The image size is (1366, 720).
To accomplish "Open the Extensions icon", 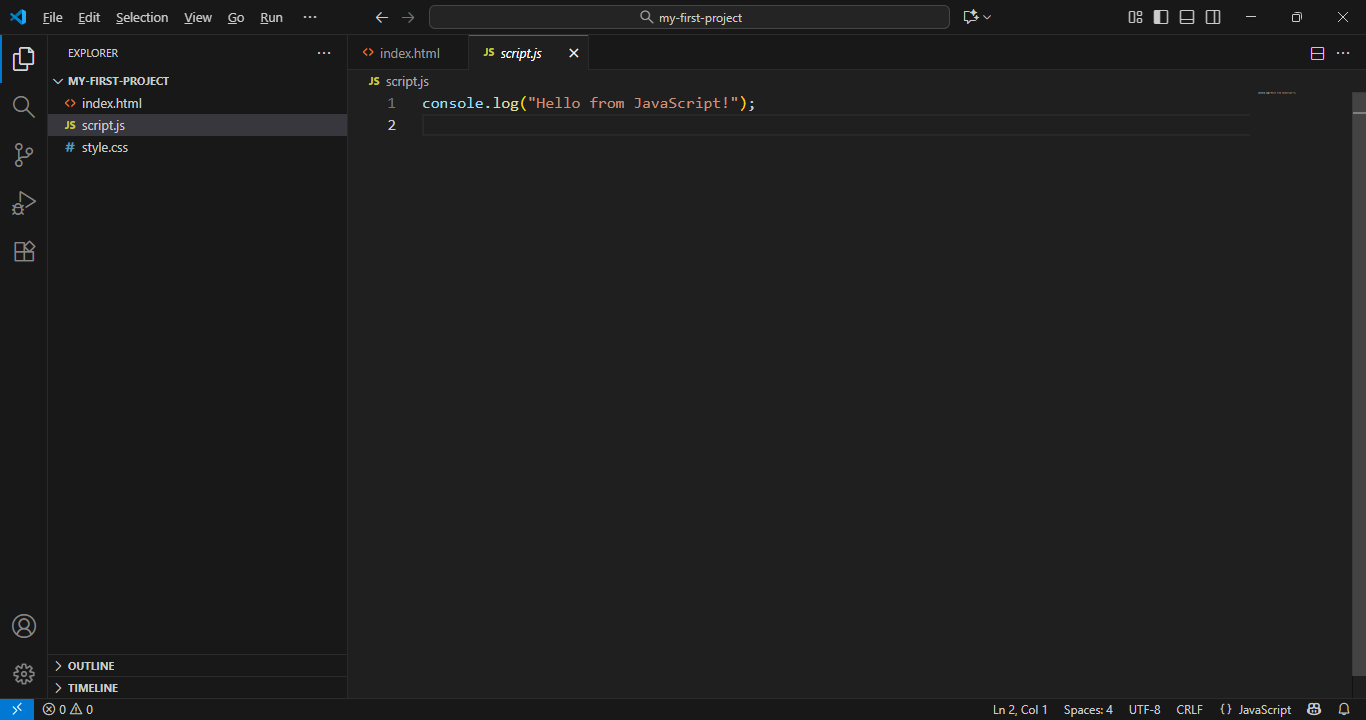I will (x=23, y=251).
